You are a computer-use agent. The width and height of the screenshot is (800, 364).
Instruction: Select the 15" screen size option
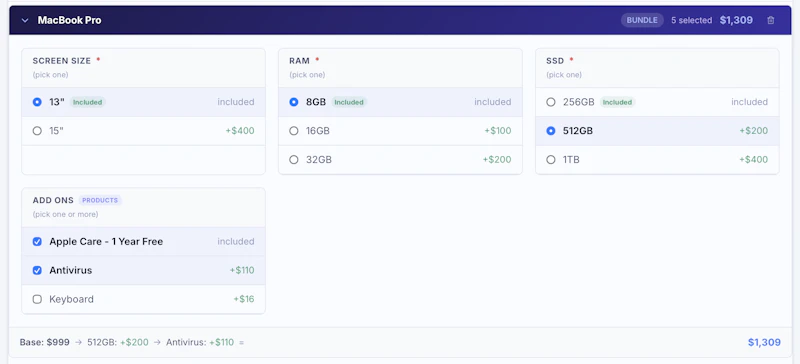tap(143, 131)
